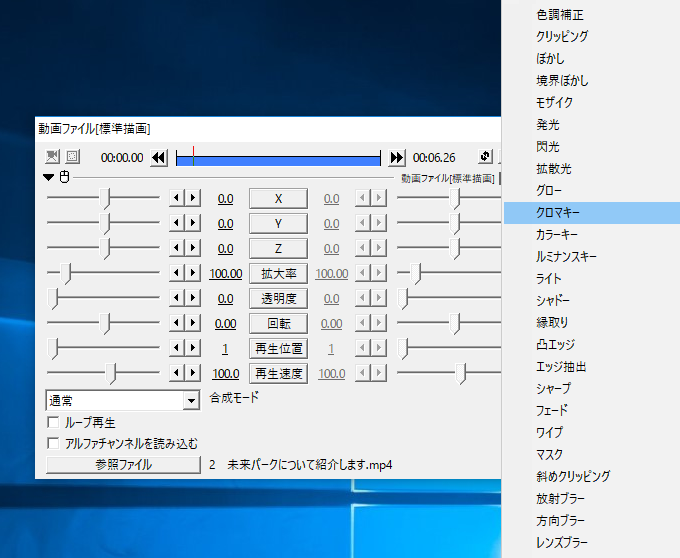Decrease left 拡大率 value with left arrow
Image resolution: width=680 pixels, height=558 pixels.
177,273
